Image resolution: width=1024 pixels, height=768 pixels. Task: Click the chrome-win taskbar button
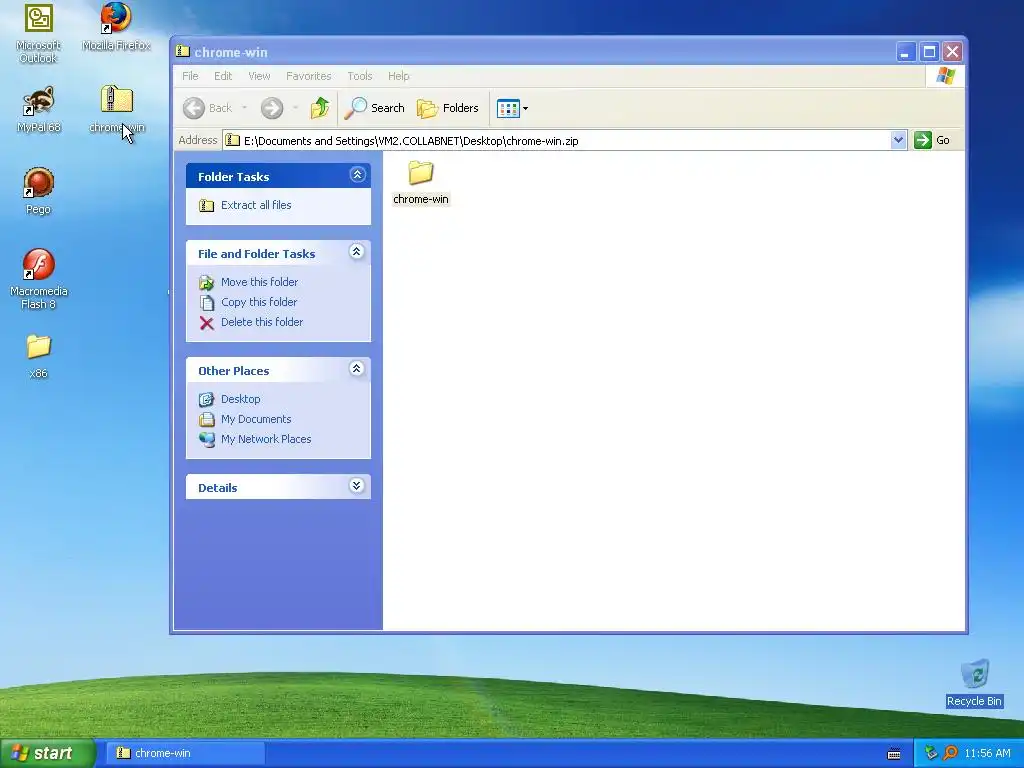[x=185, y=753]
